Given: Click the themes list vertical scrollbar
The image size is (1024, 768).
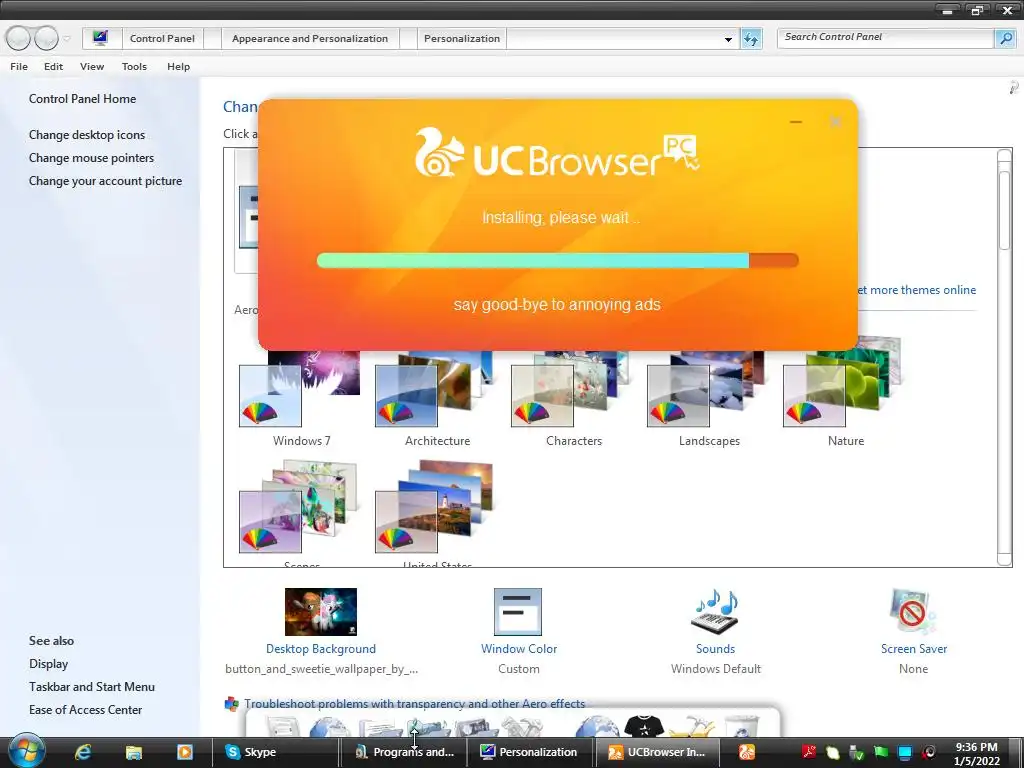Looking at the screenshot, I should pos(1004,357).
